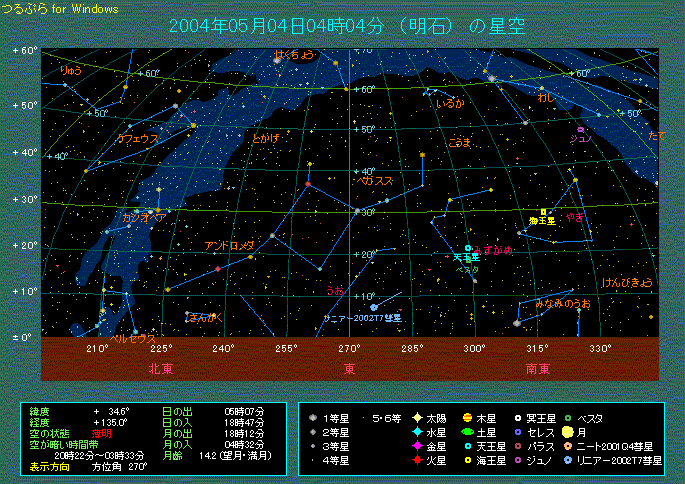The height and width of the screenshot is (484, 685).
Task: Click the Uranus marker (天王星) on the chart
Action: pos(467,248)
